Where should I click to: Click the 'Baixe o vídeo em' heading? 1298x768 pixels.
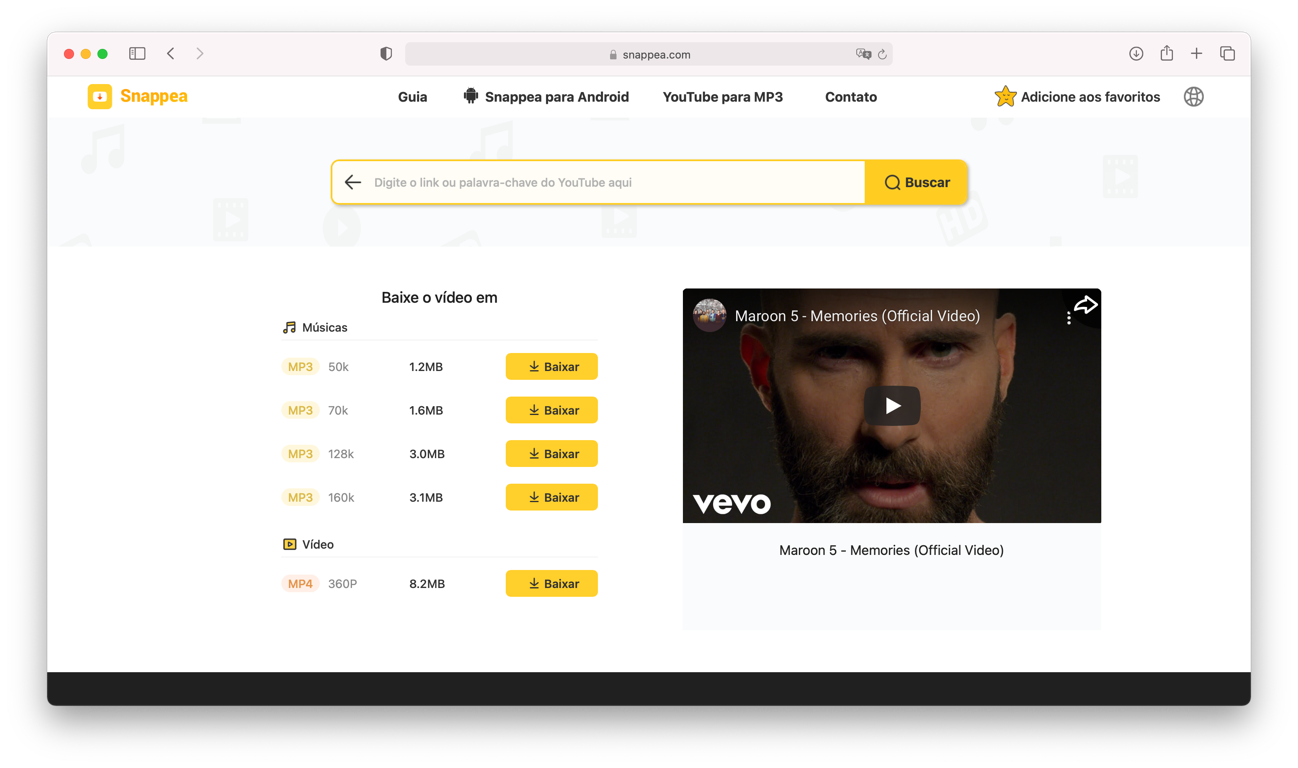[x=439, y=297]
